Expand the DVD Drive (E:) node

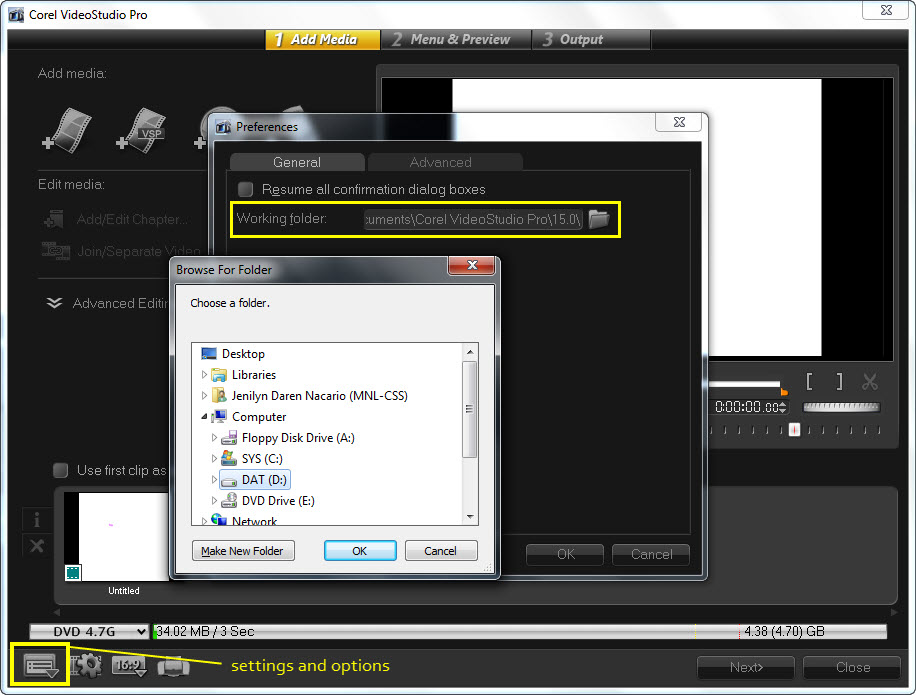pos(214,501)
